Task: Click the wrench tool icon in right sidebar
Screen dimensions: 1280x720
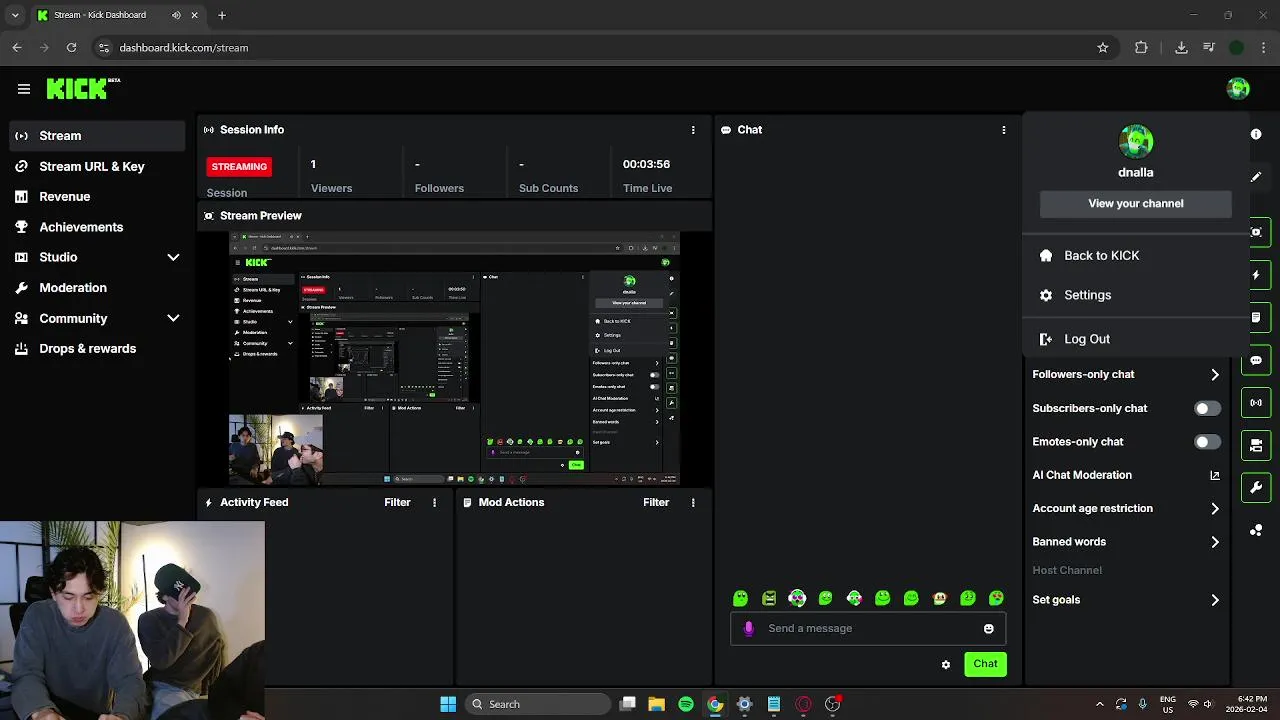Action: 1256,488
